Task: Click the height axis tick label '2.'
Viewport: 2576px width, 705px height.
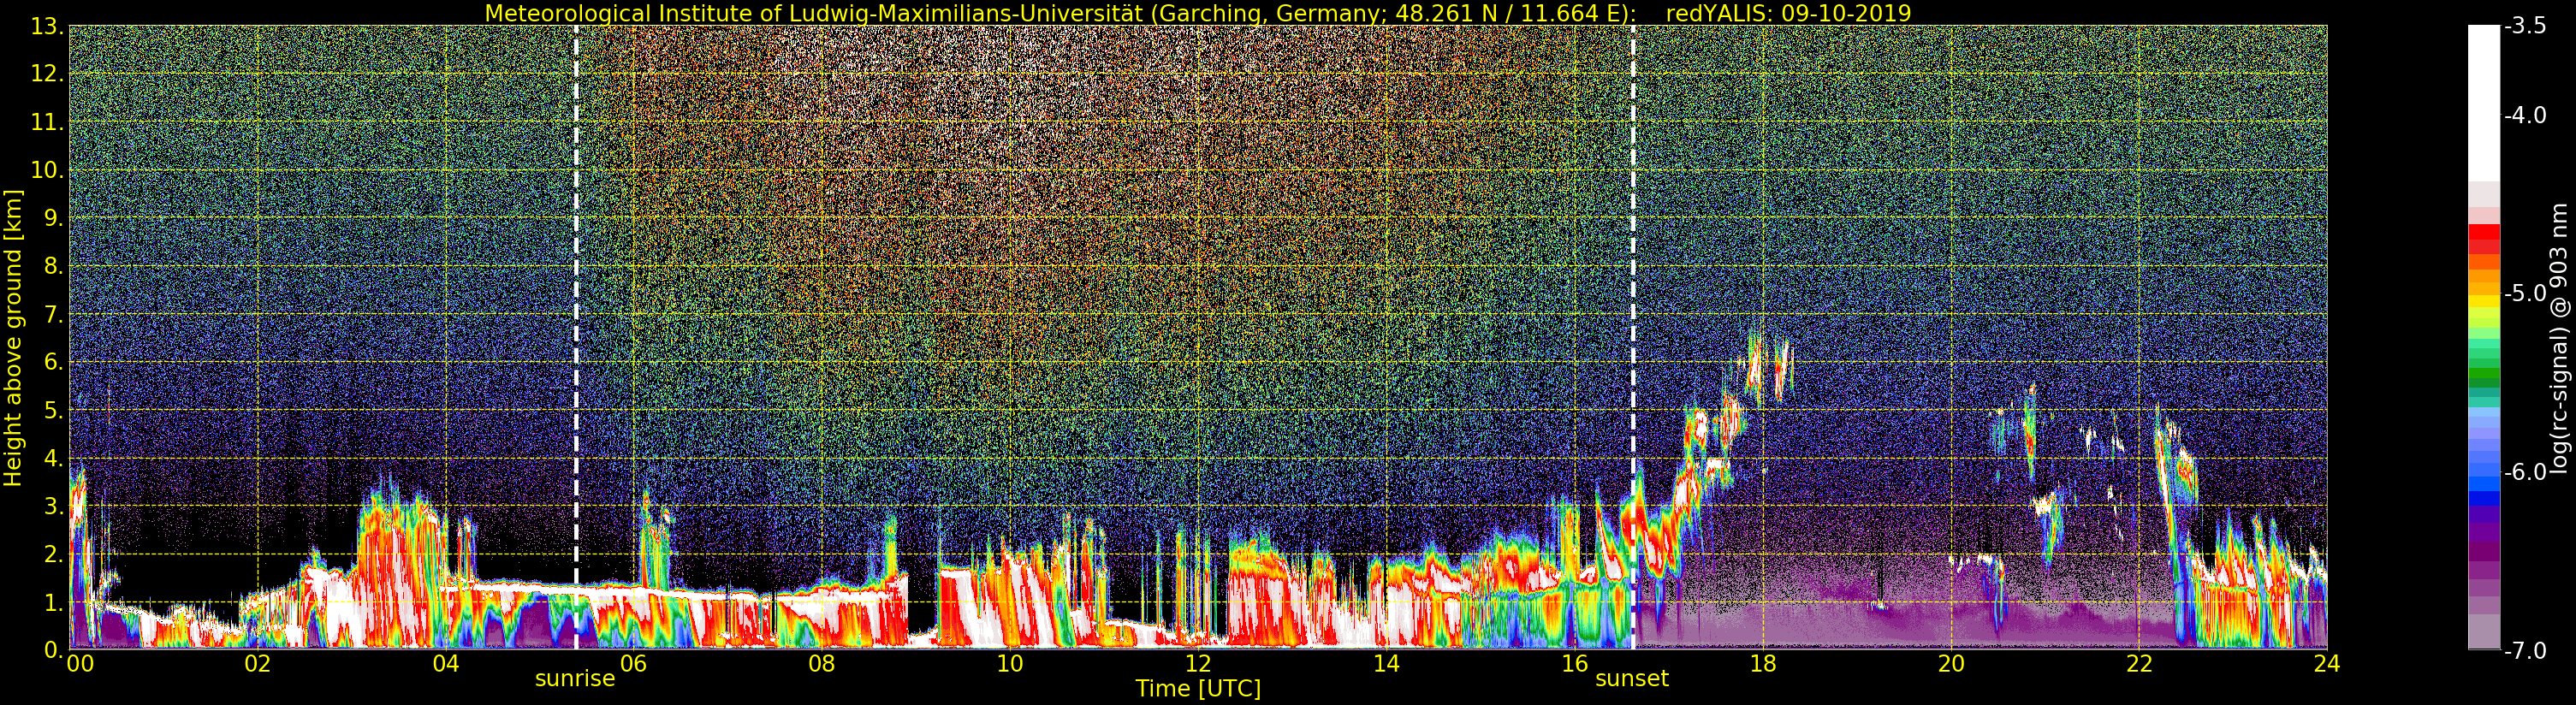Action: [x=53, y=554]
